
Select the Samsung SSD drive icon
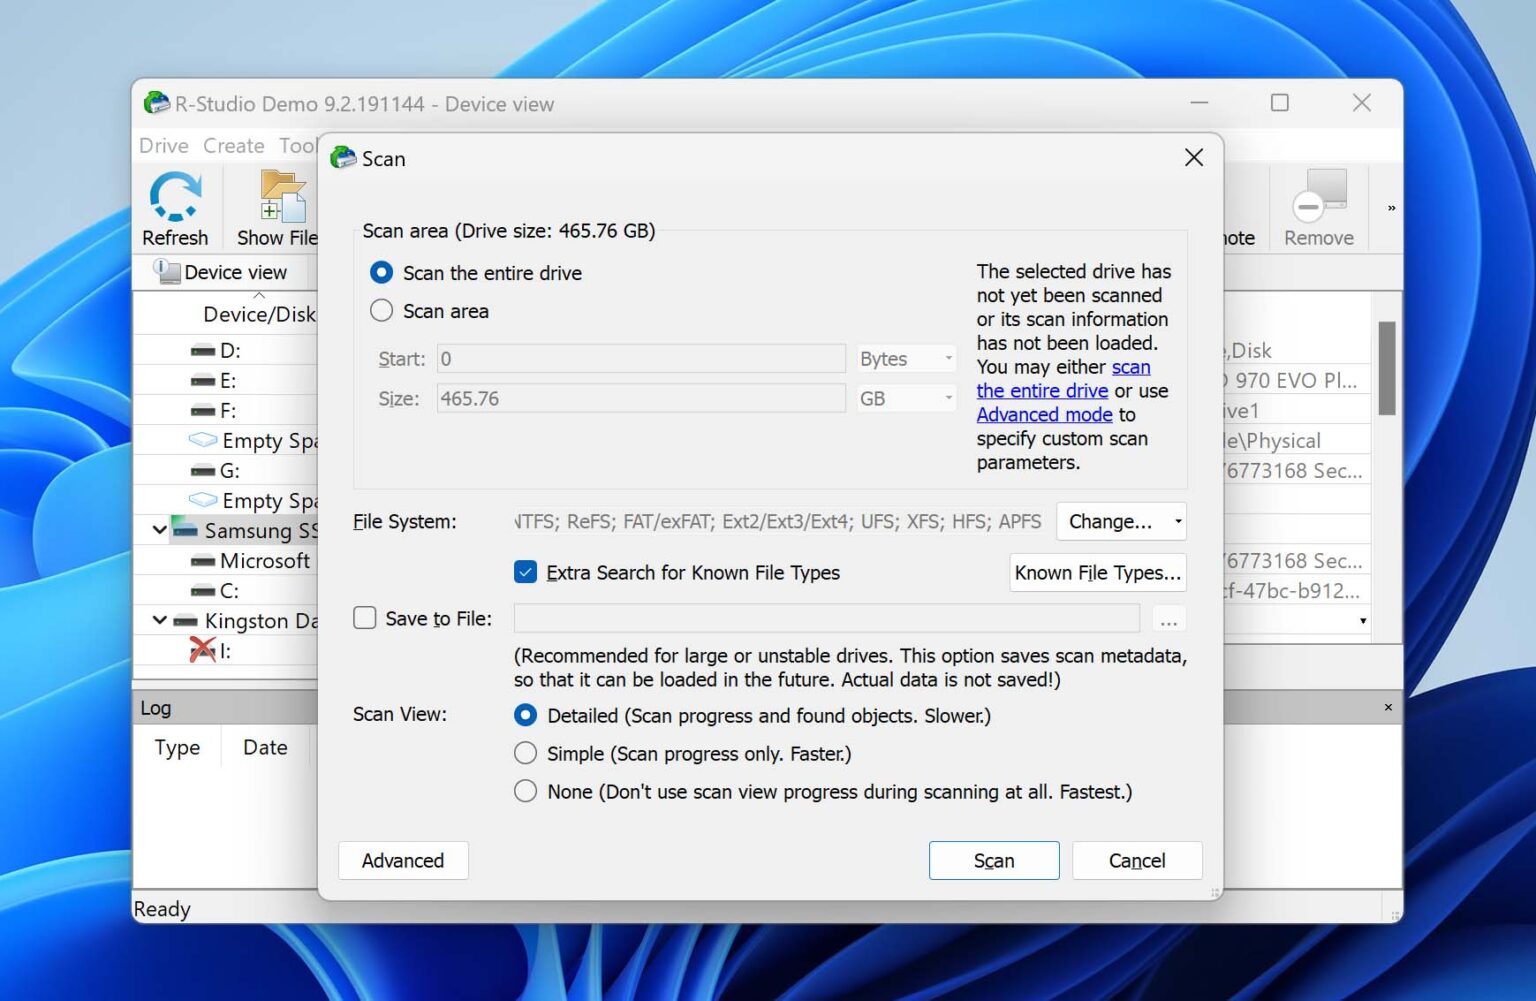[188, 530]
